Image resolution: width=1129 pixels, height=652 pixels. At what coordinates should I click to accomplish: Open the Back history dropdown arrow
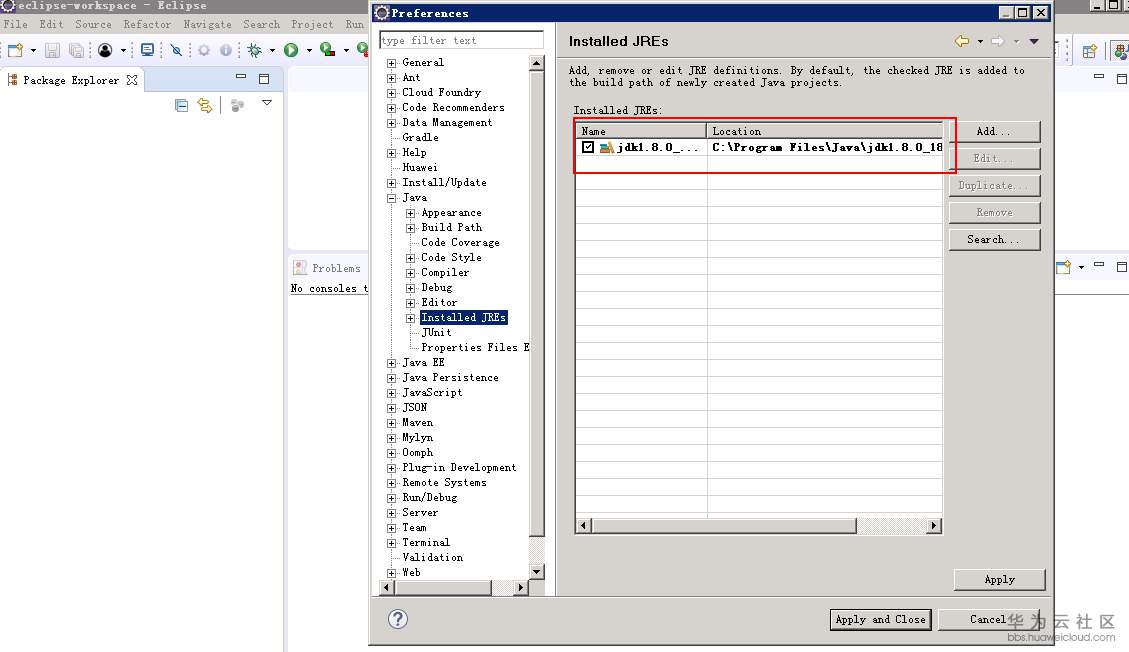tap(980, 42)
